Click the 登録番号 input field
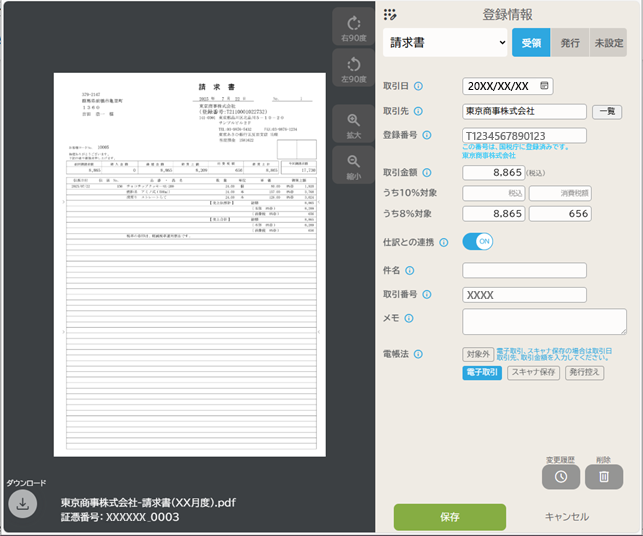 (524, 136)
